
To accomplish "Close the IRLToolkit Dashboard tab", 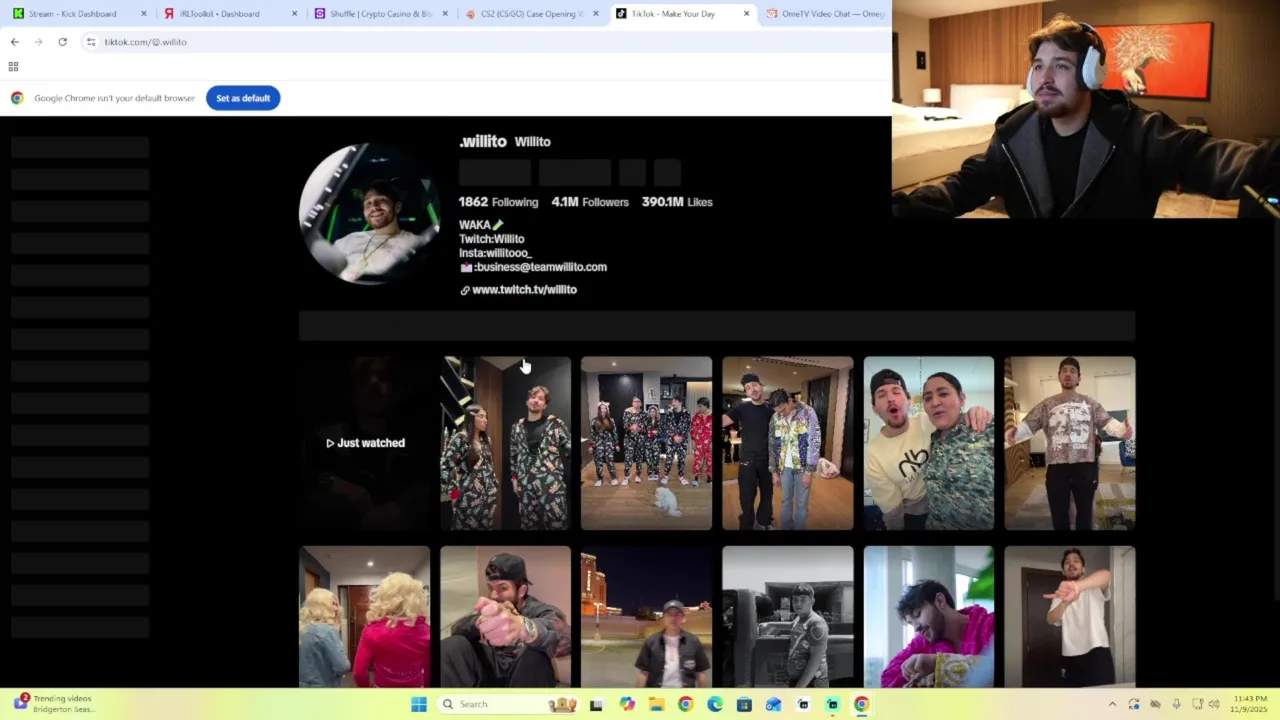I will point(294,14).
